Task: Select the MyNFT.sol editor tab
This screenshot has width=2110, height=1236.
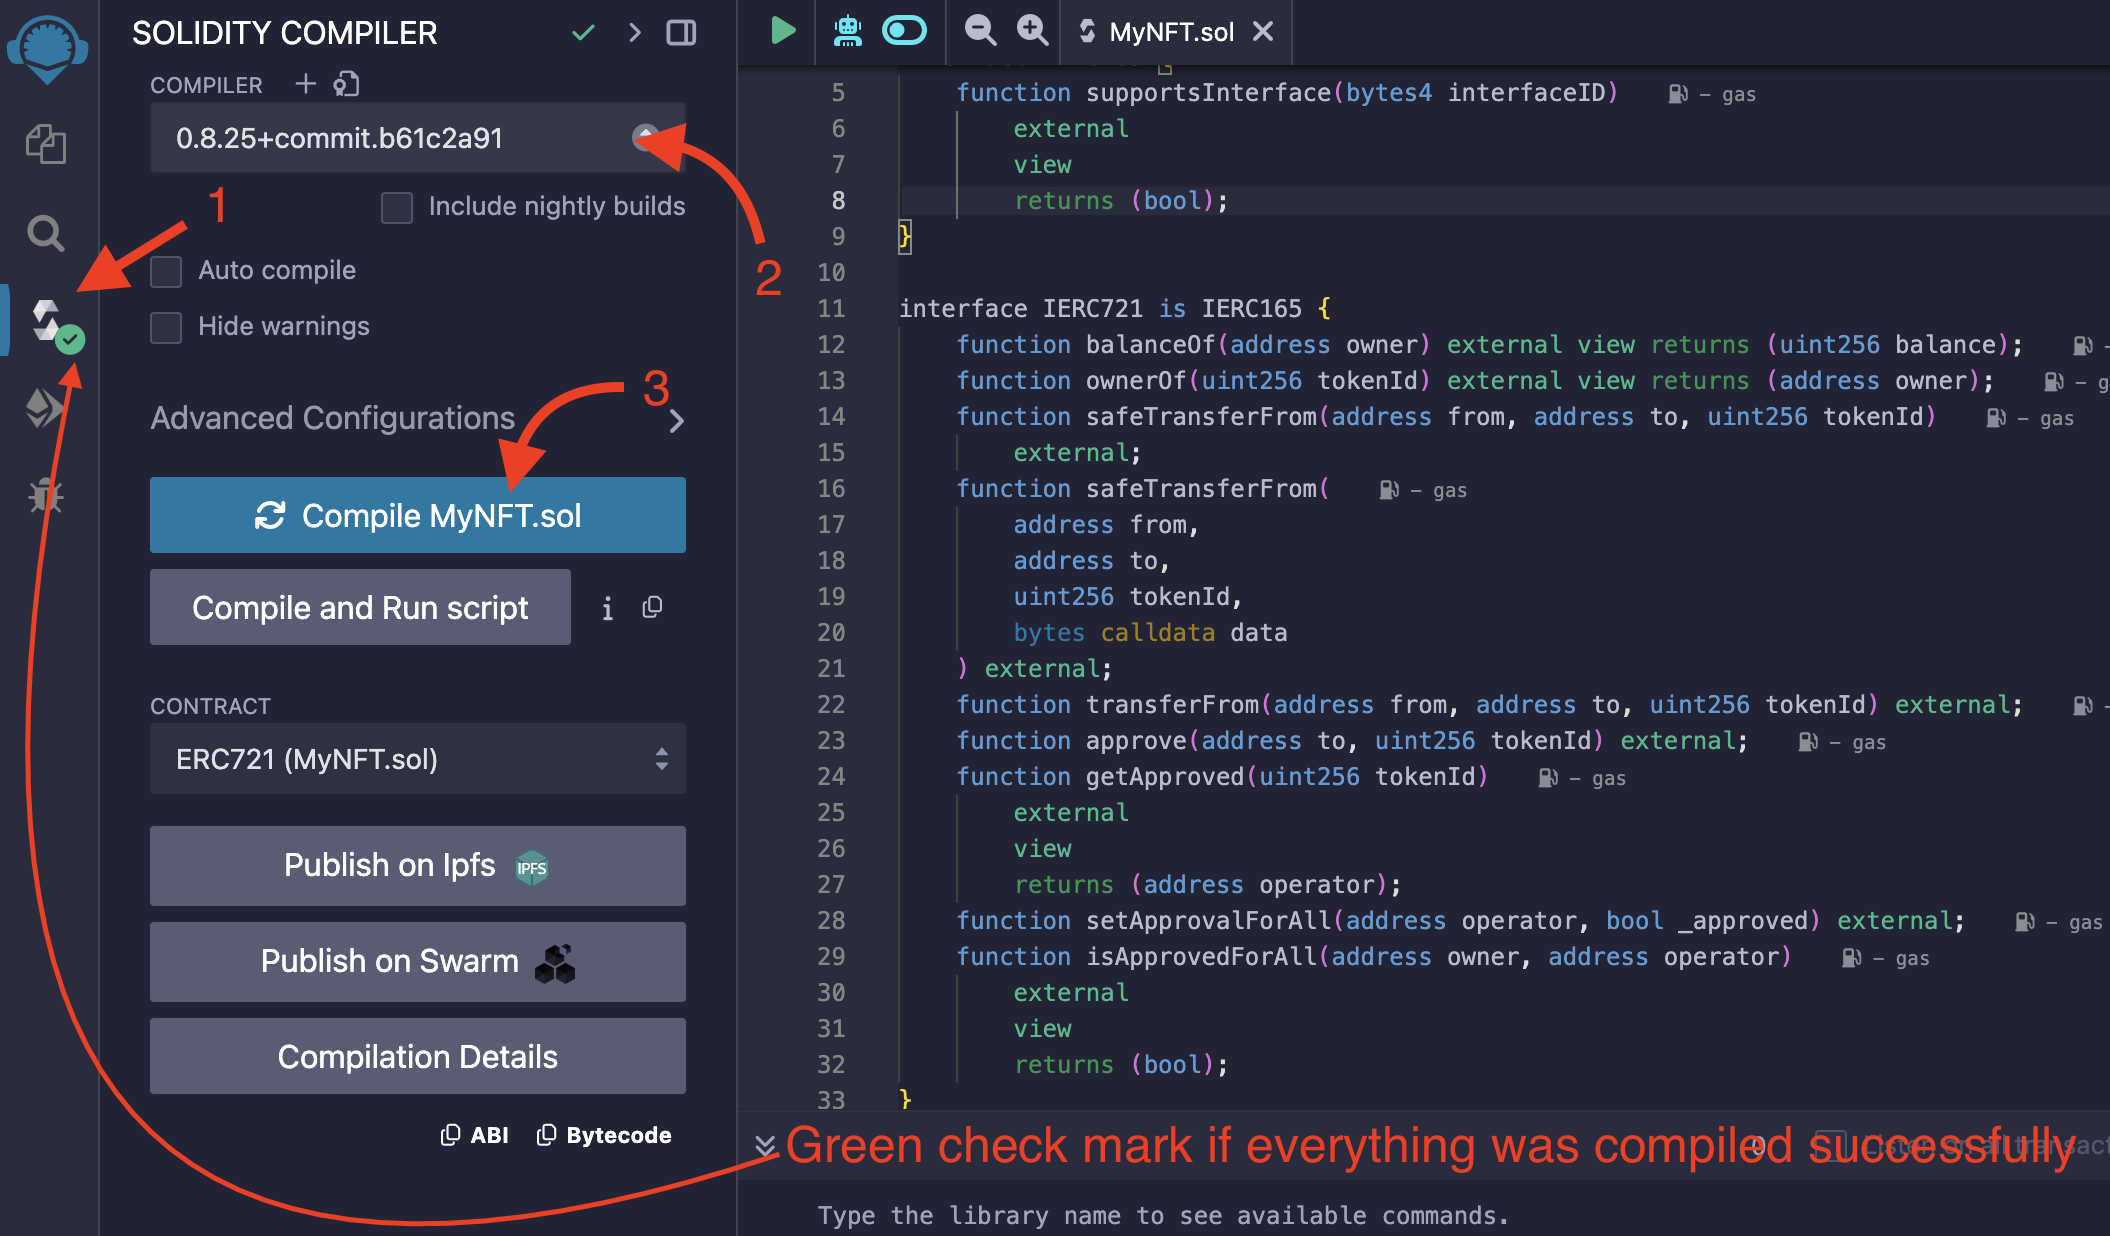Action: (x=1170, y=29)
